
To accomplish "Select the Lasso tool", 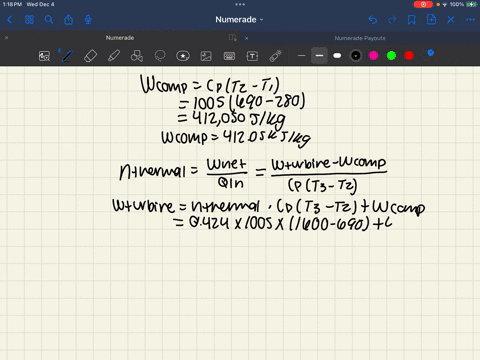I will click(160, 56).
